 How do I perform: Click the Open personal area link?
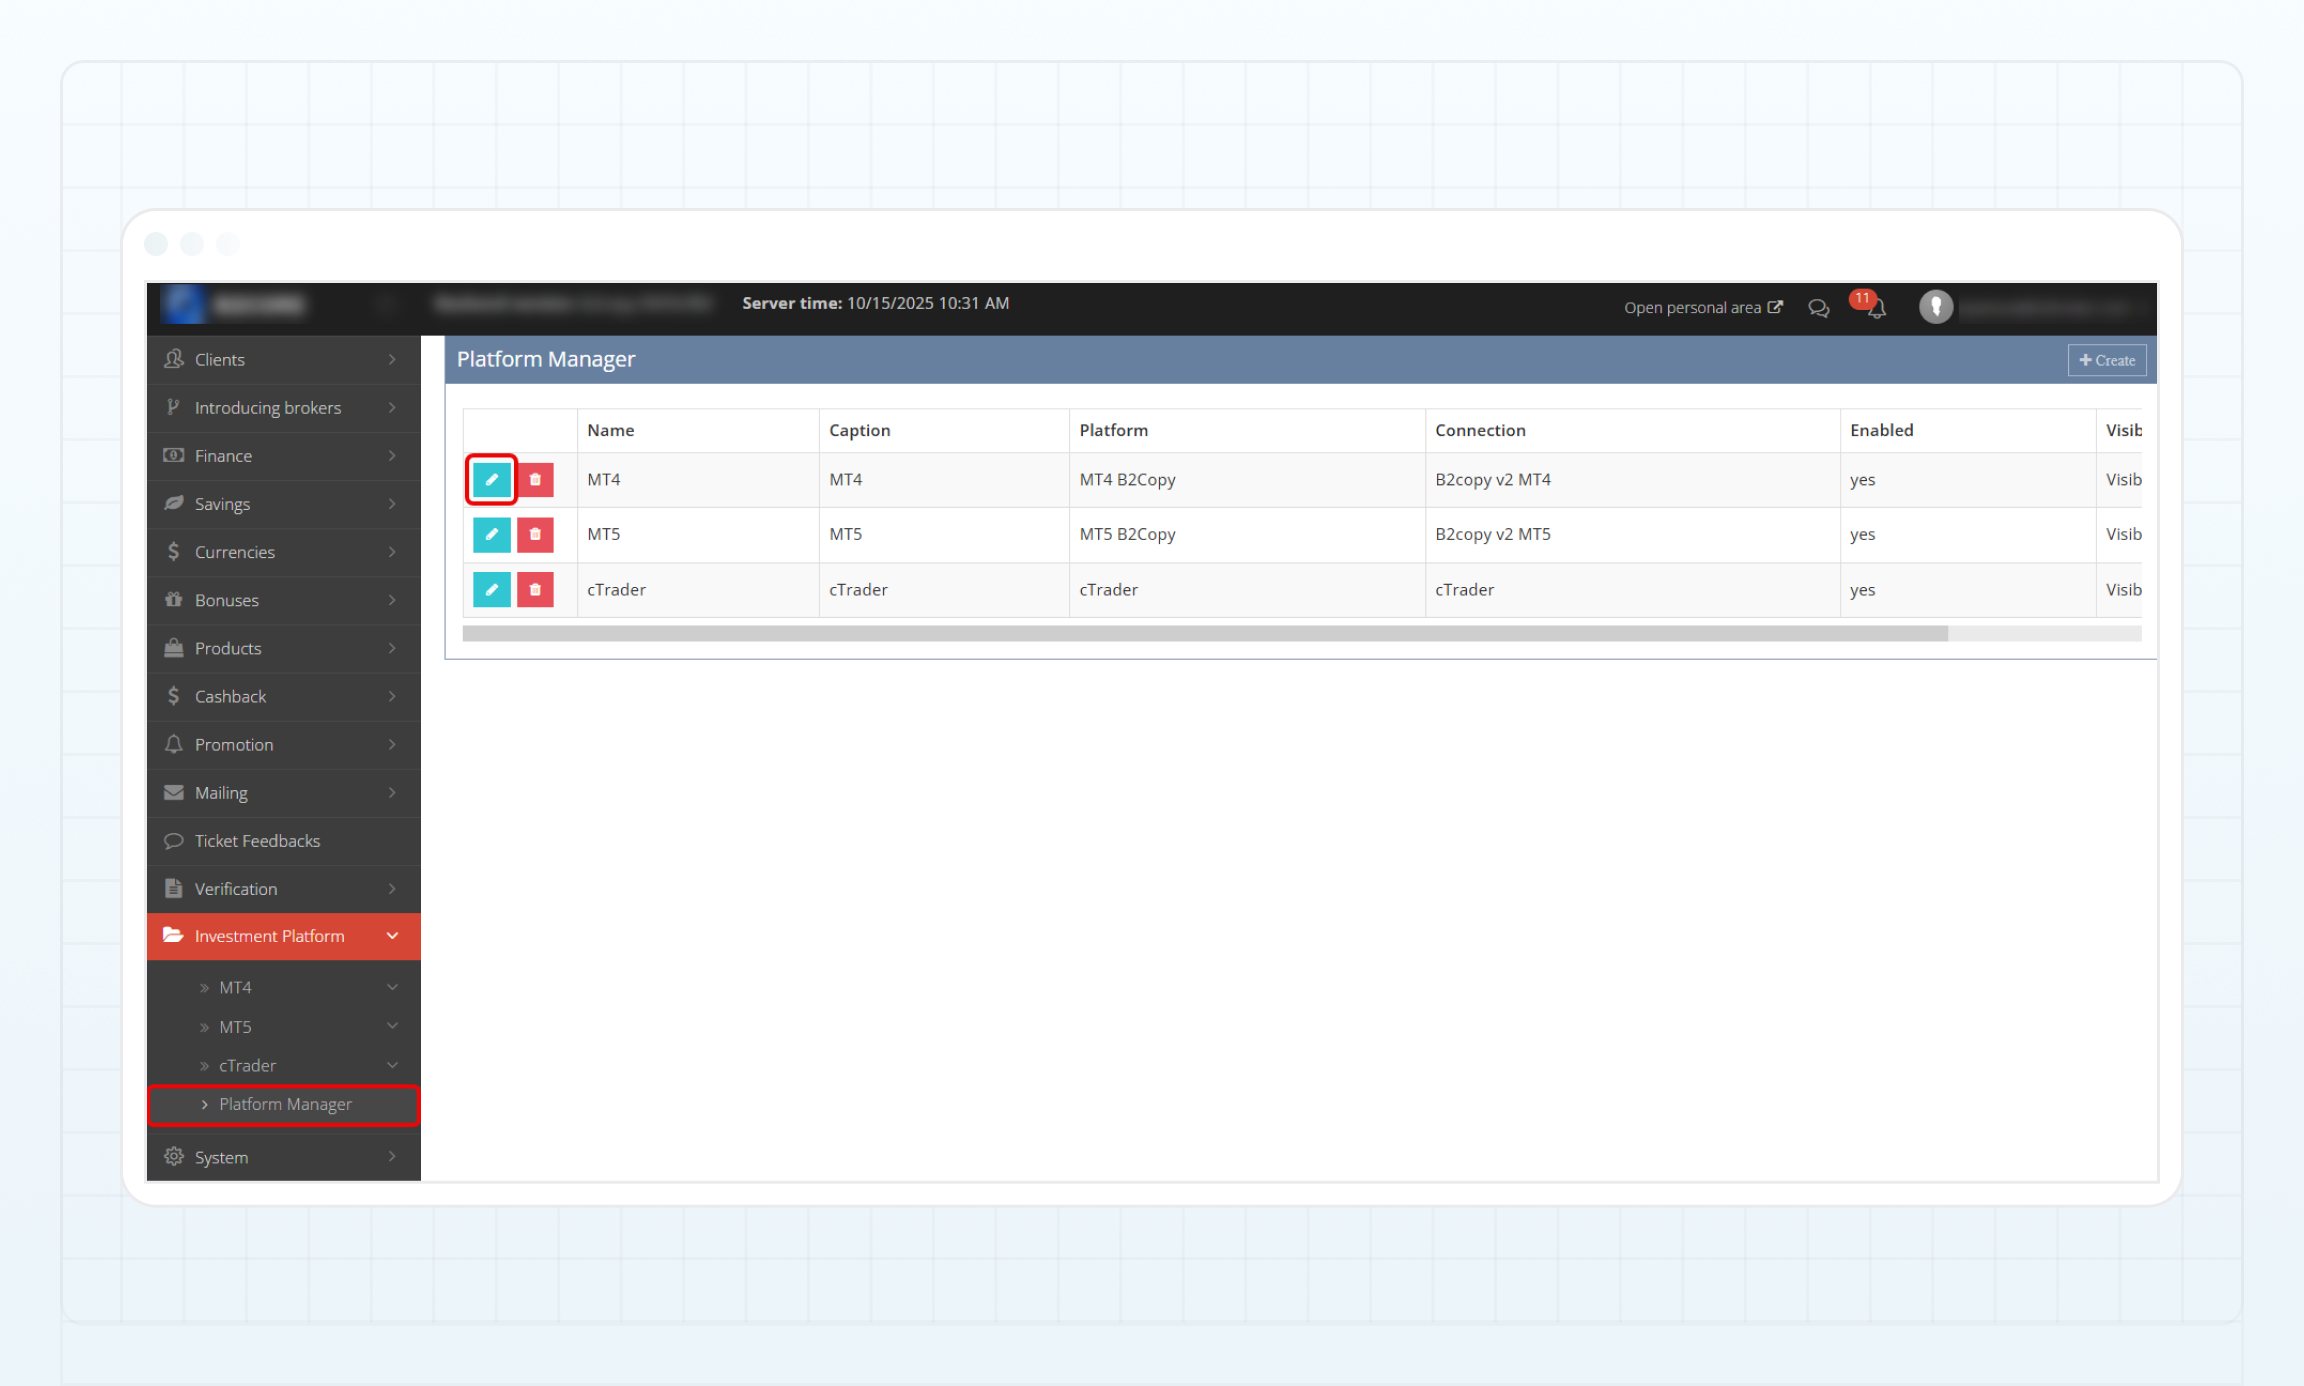point(1702,308)
